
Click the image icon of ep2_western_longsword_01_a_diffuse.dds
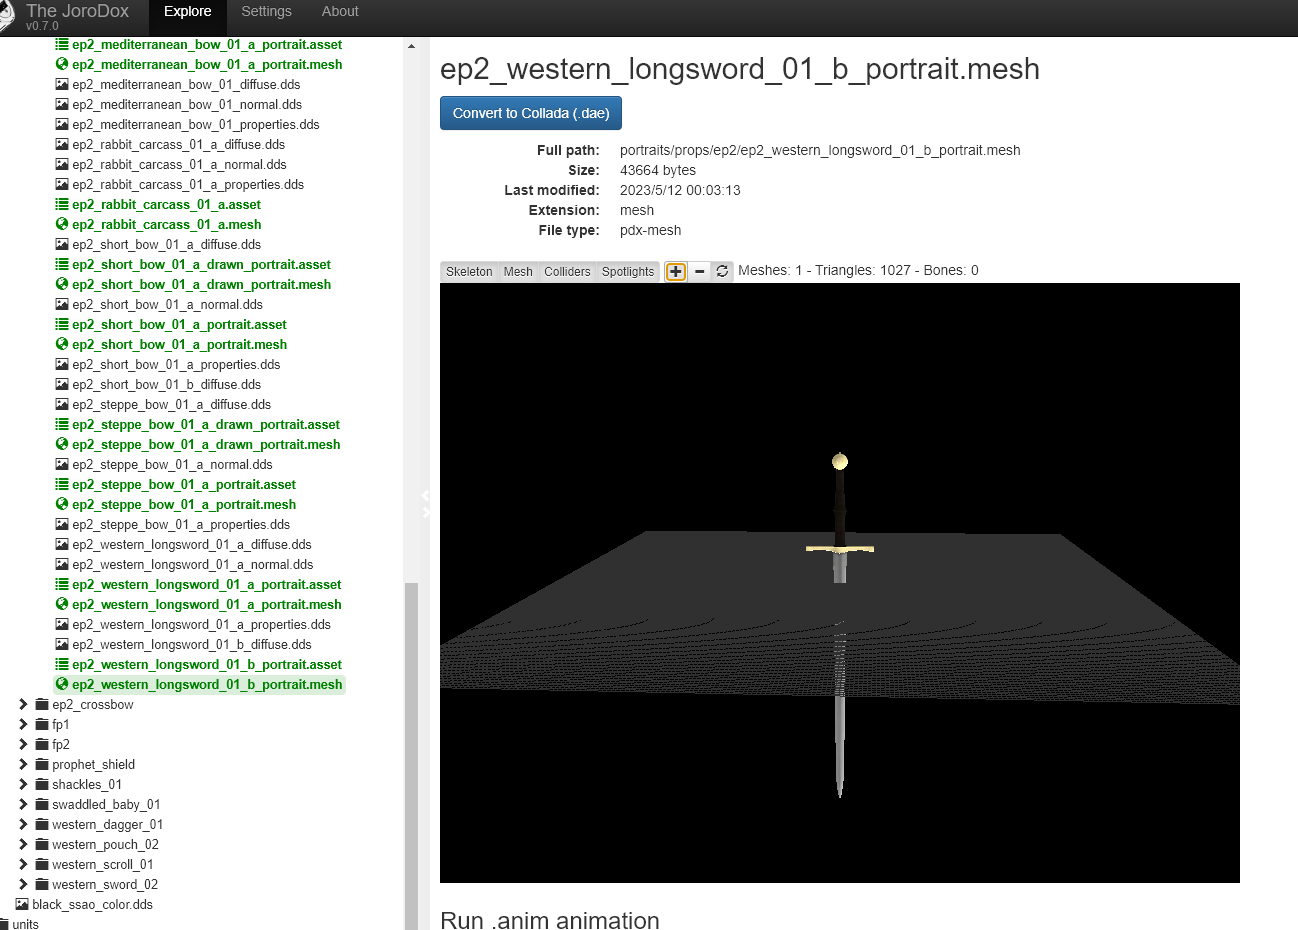[61, 544]
